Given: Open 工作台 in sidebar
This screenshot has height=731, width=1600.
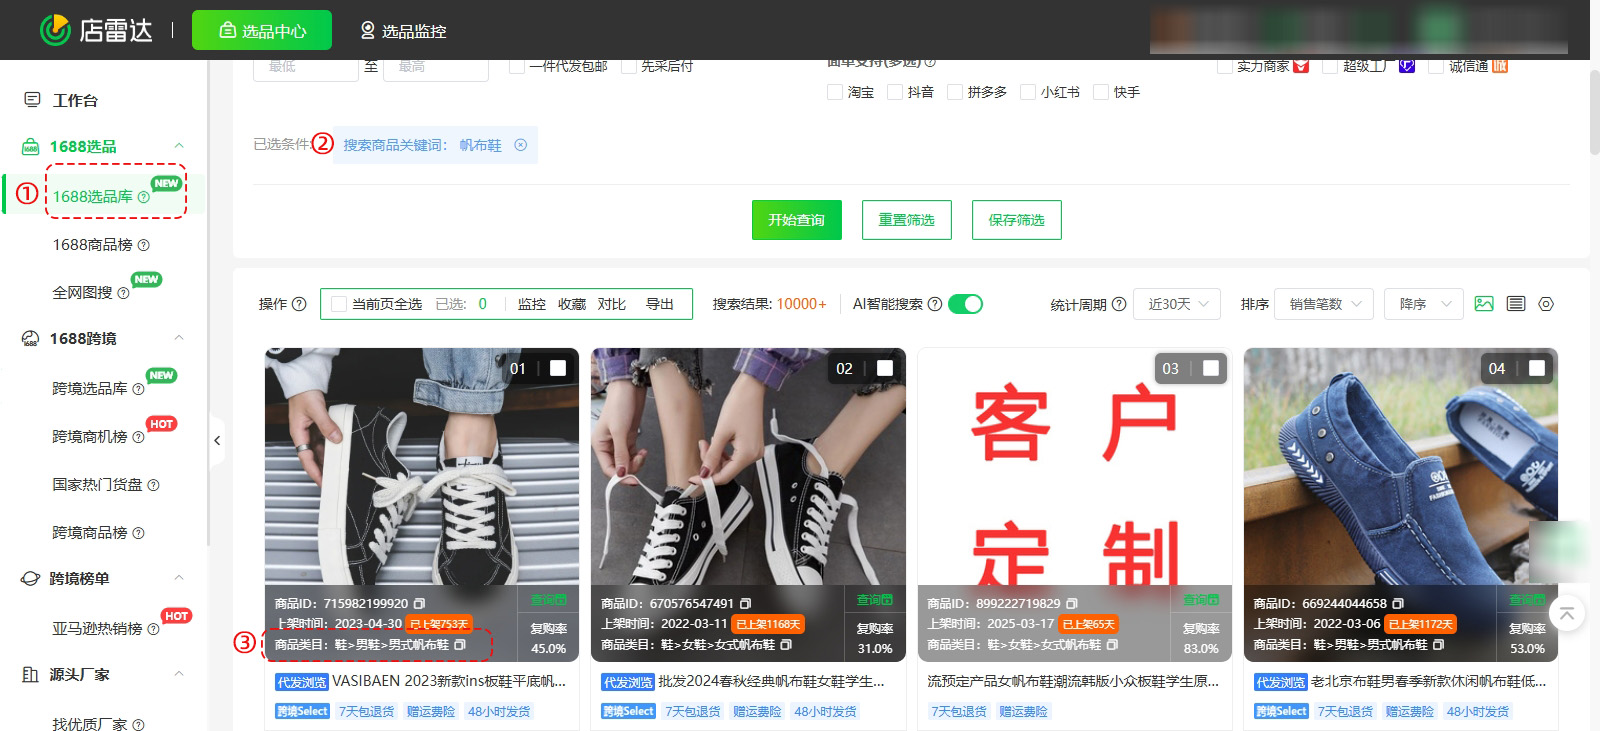Looking at the screenshot, I should click(x=75, y=100).
